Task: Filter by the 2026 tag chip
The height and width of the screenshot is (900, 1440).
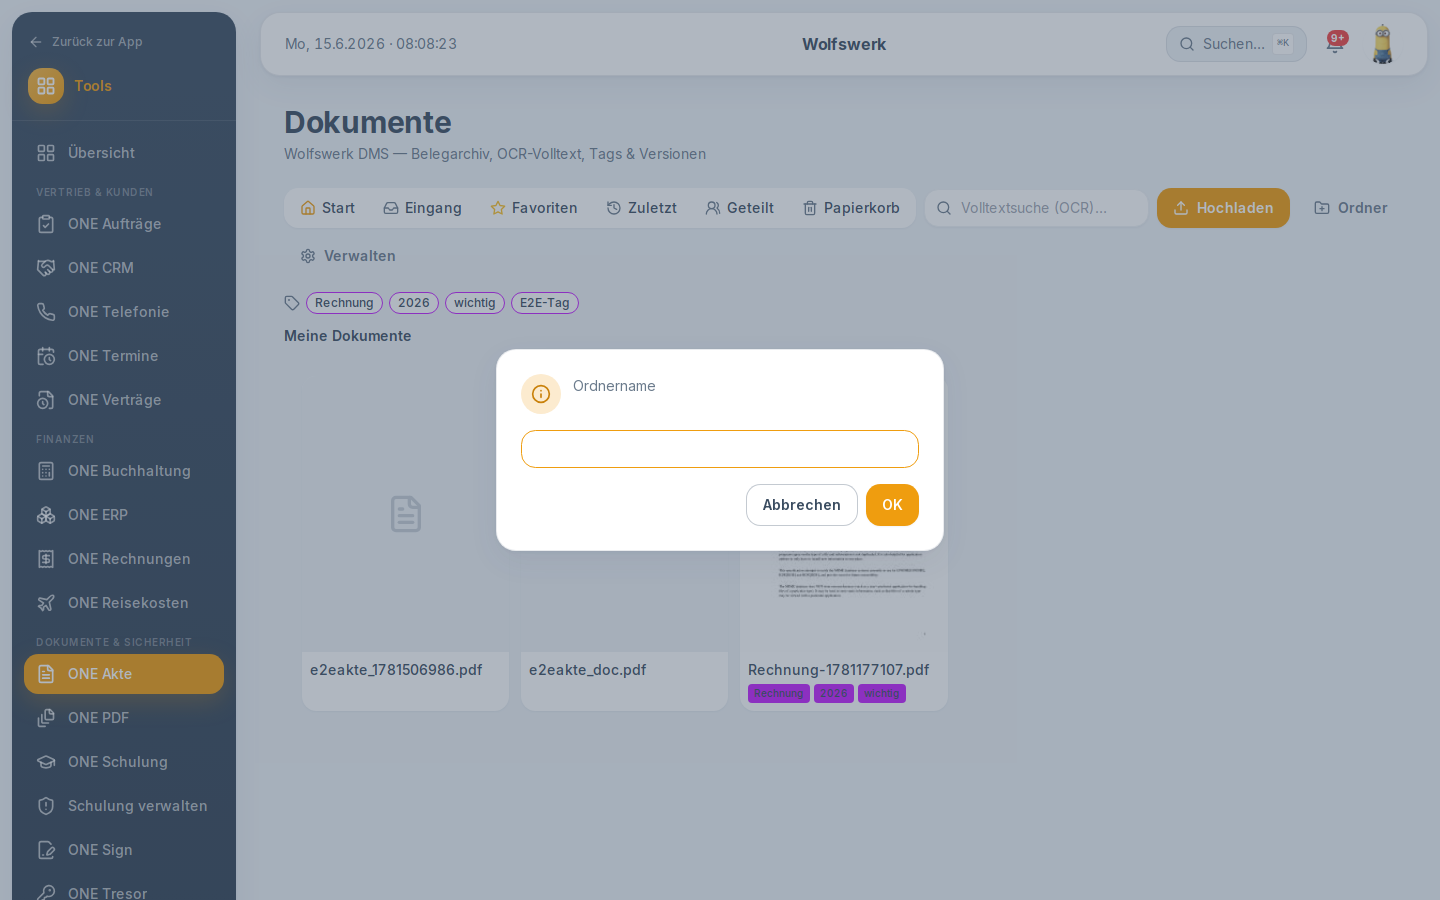Action: tap(414, 303)
